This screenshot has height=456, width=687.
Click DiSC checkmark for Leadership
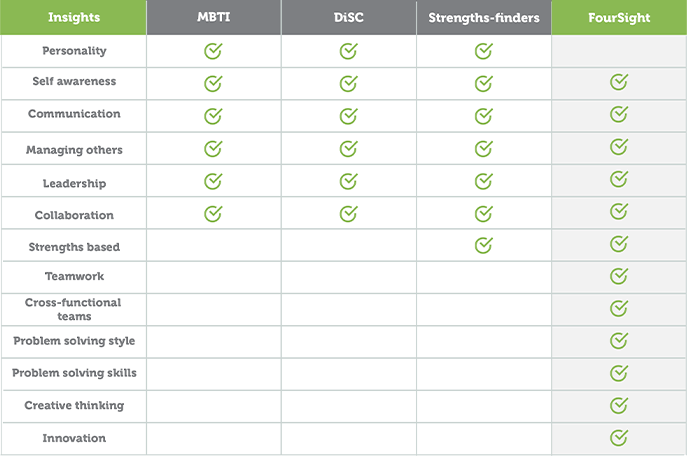(348, 182)
